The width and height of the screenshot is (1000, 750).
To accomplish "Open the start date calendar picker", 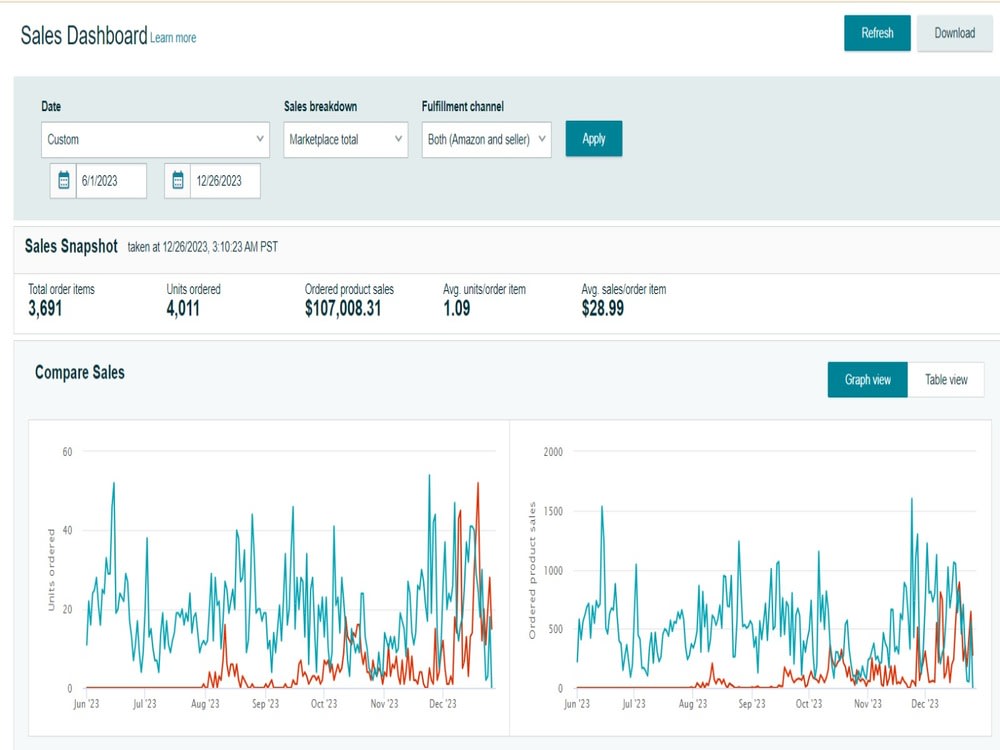I will coord(62,181).
